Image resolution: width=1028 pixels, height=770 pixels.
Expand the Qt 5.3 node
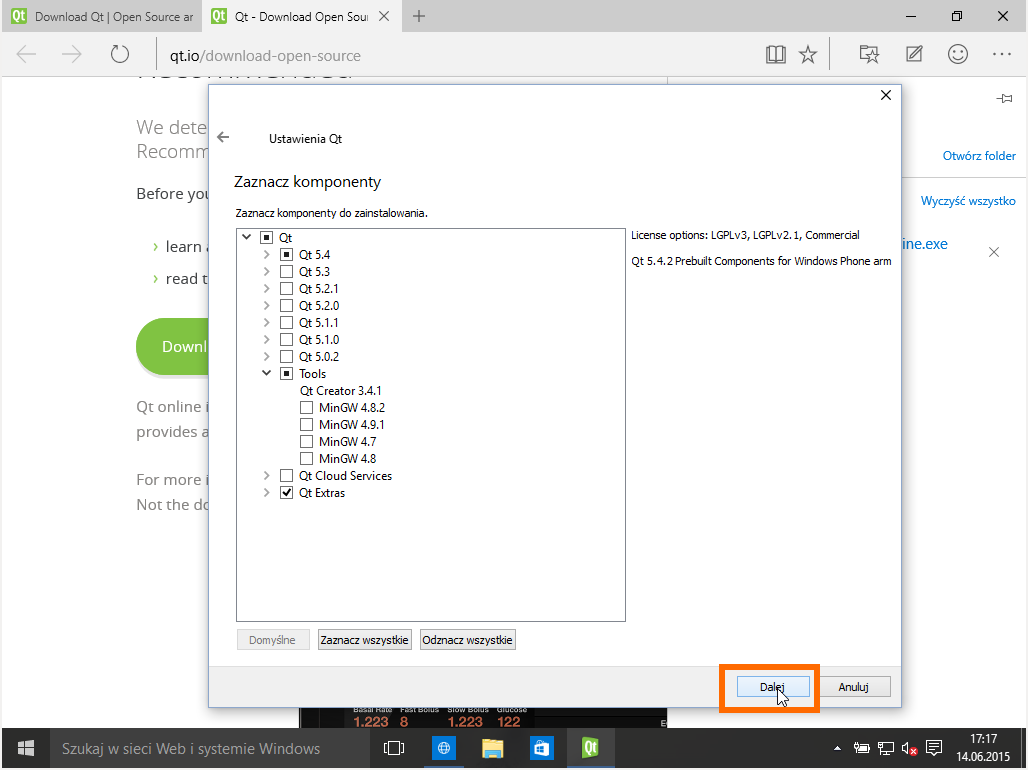pos(266,271)
